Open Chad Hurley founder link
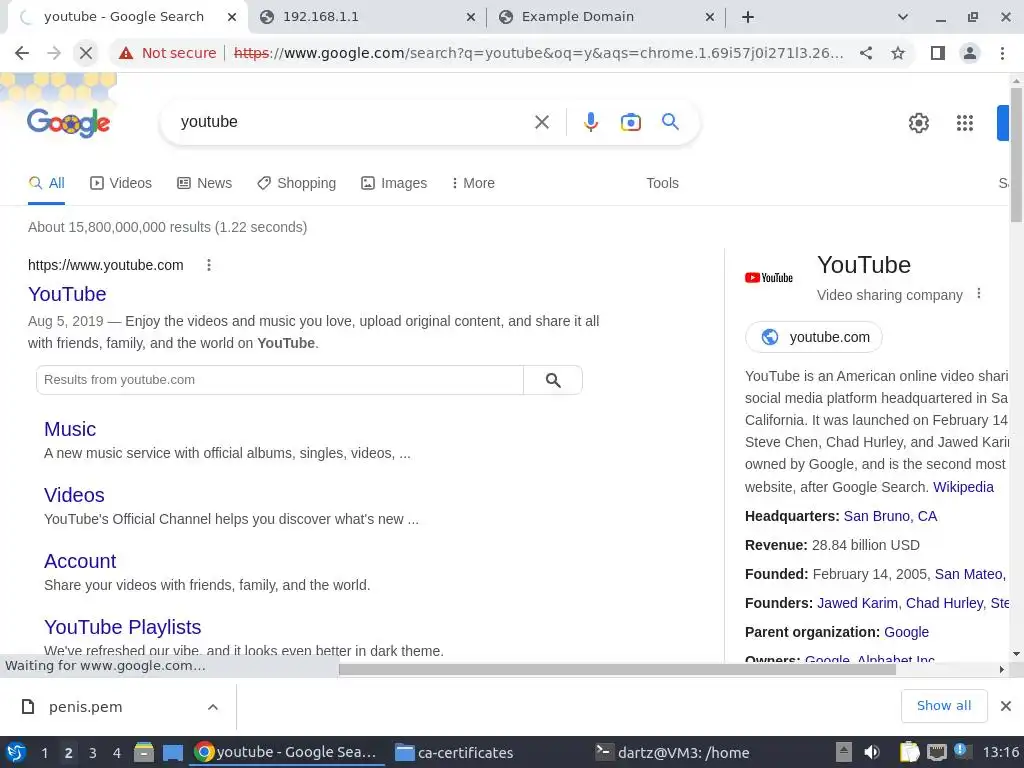The image size is (1024, 768). pos(944,603)
